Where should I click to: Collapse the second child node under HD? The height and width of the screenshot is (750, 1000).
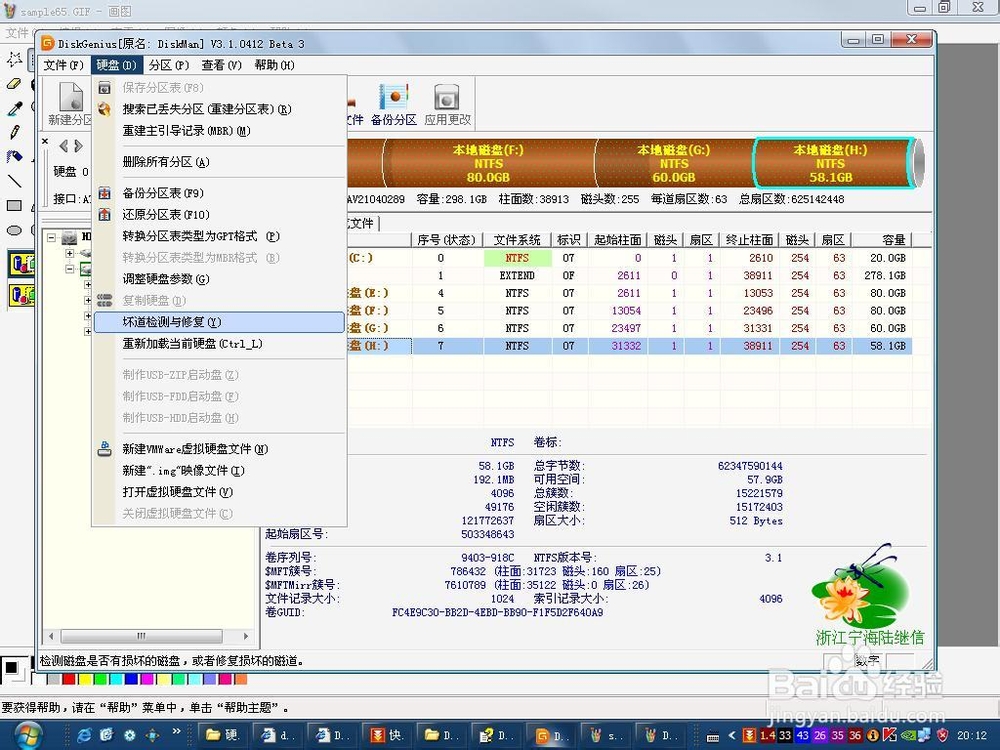pyautogui.click(x=70, y=269)
